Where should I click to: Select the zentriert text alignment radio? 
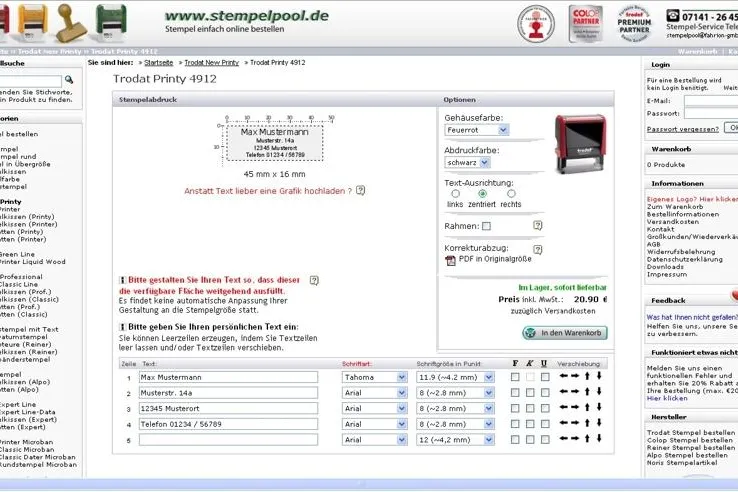click(482, 194)
